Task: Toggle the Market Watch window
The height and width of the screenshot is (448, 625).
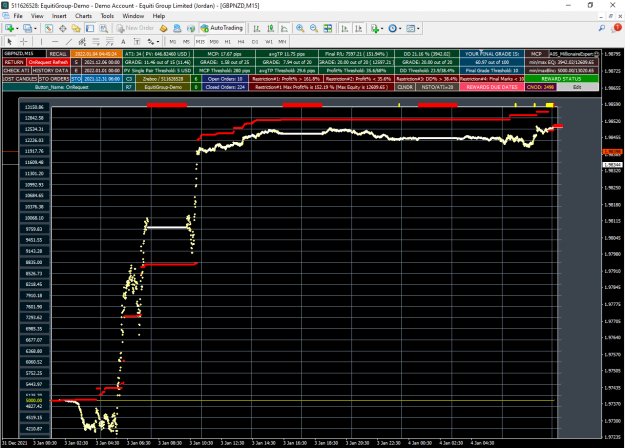Action: [49, 28]
